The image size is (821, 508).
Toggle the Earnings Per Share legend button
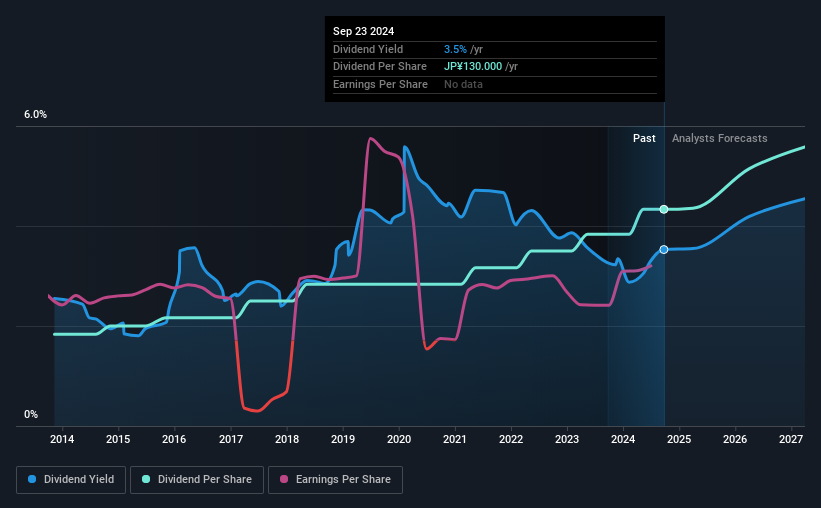point(336,480)
